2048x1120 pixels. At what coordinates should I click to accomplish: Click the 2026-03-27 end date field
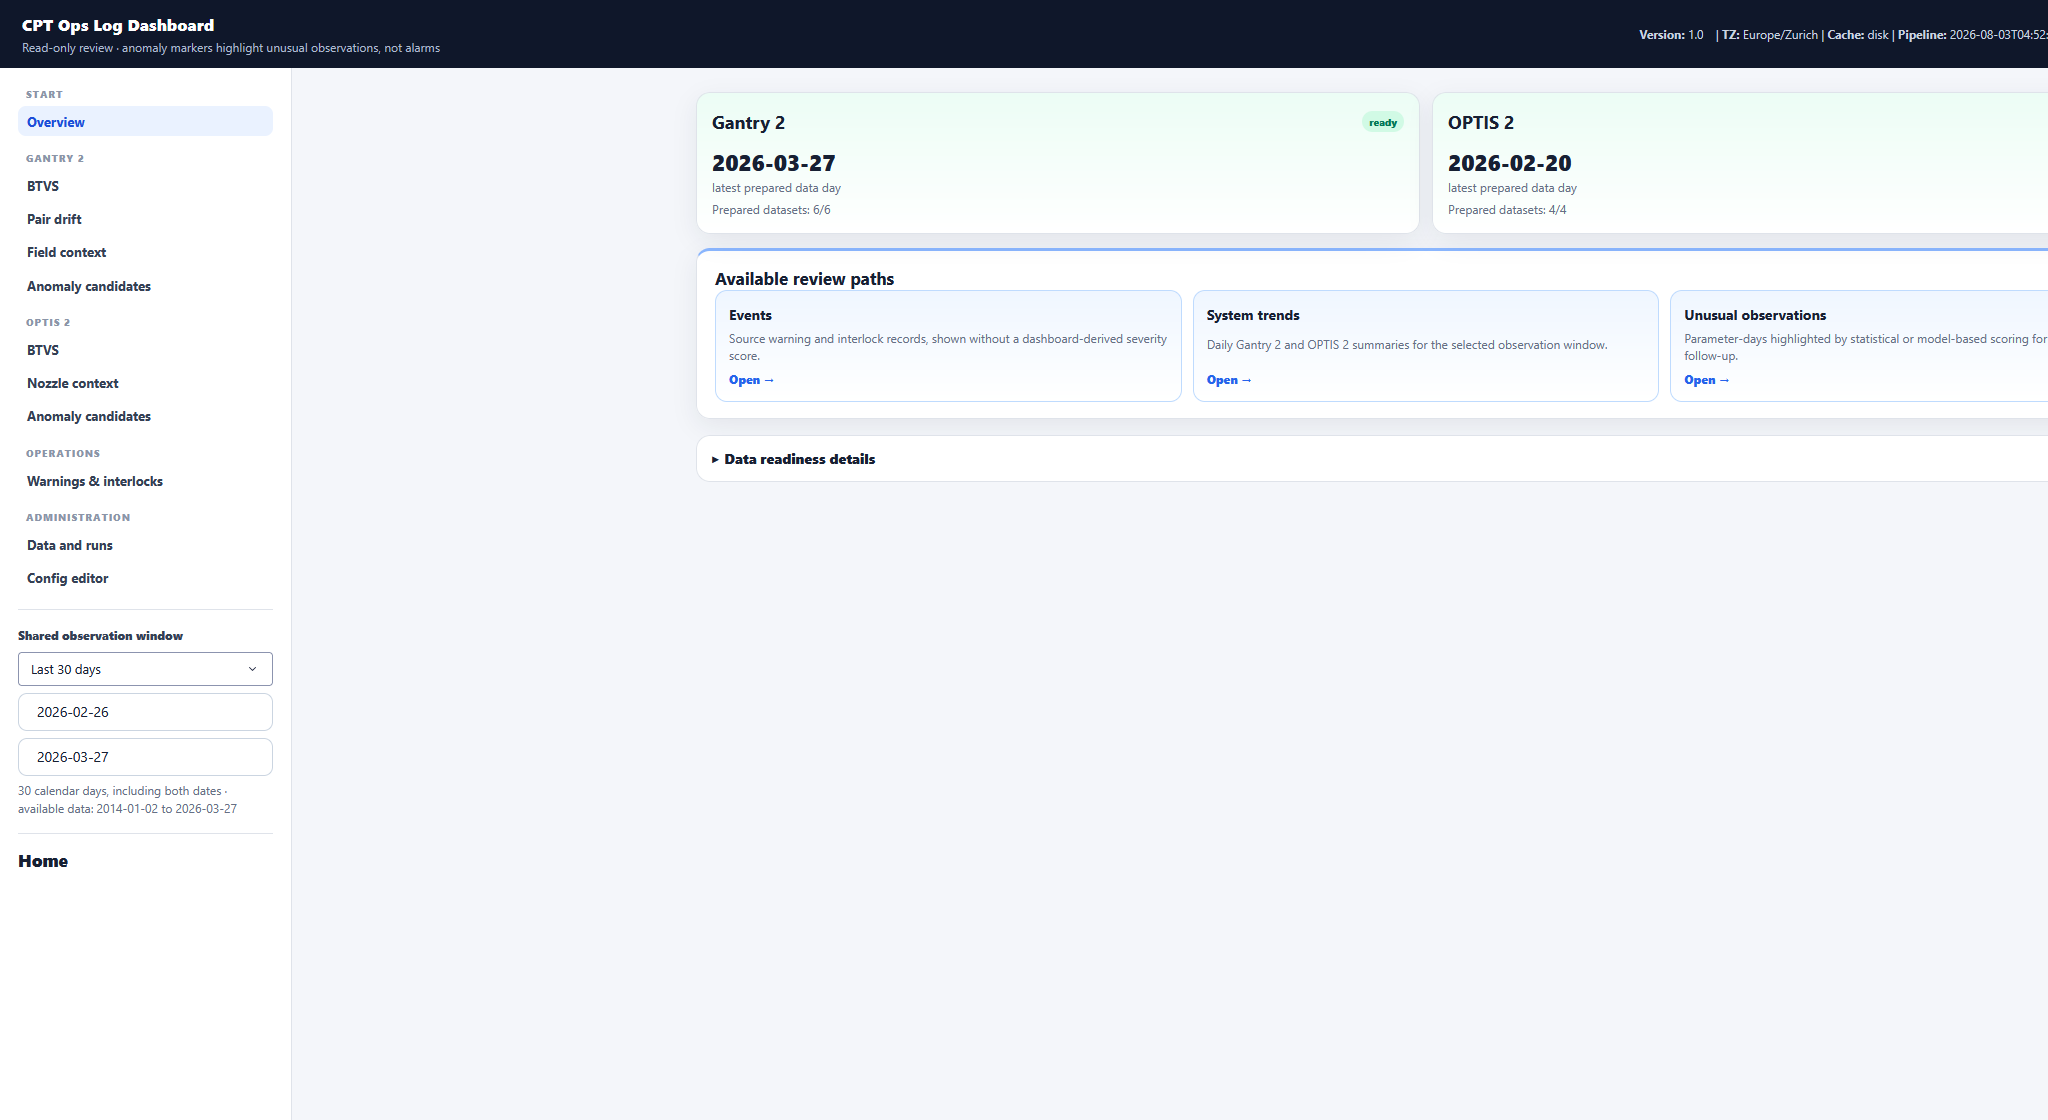point(145,757)
